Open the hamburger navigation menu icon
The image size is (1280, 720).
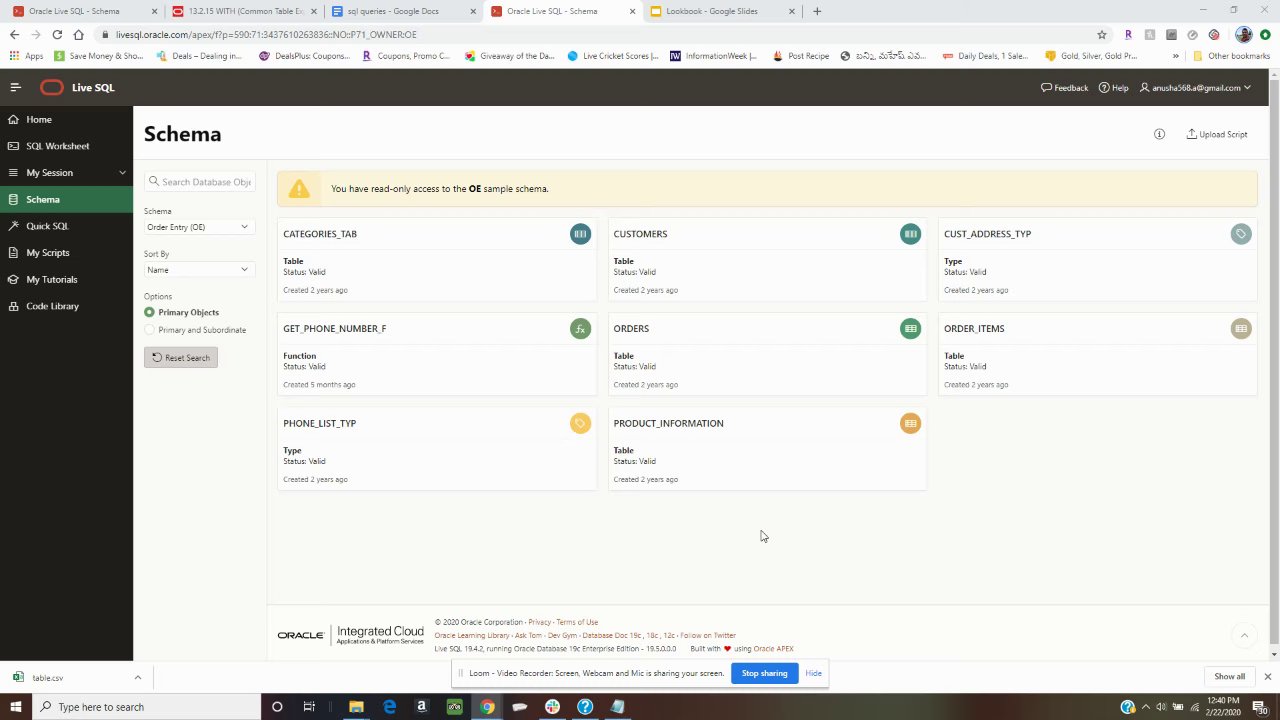(x=15, y=88)
